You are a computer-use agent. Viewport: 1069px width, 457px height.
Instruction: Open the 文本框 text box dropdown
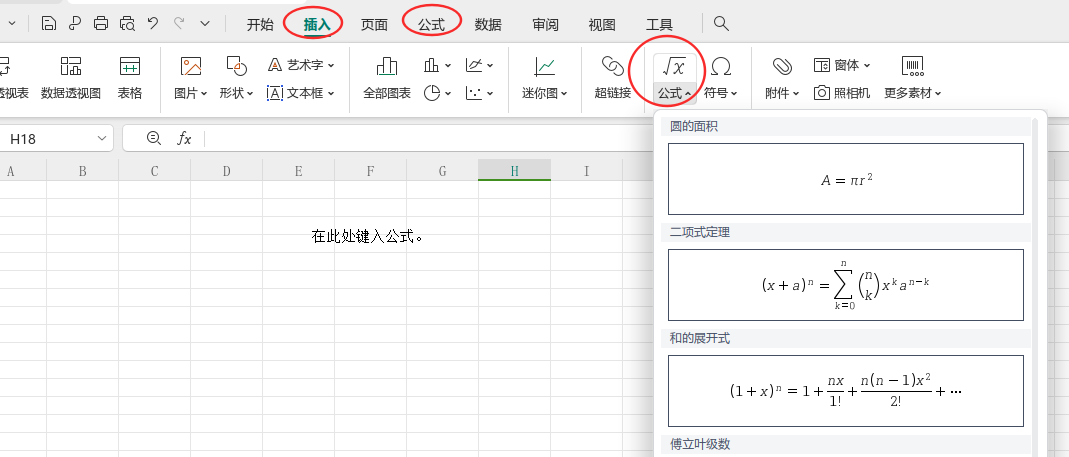(301, 93)
